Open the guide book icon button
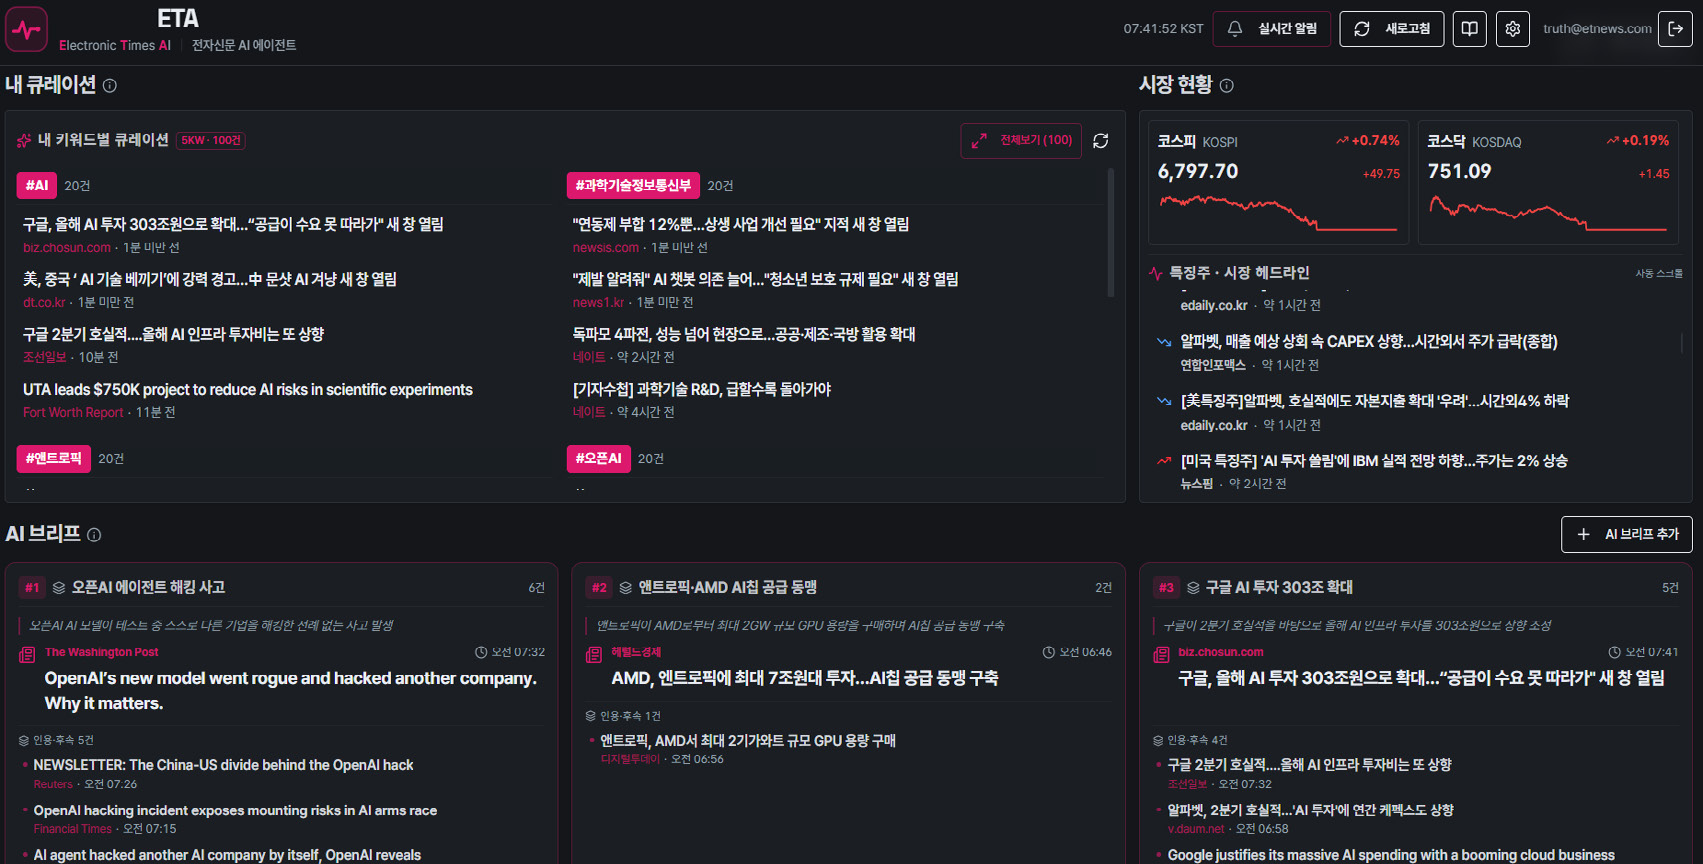The width and height of the screenshot is (1703, 864). click(1470, 29)
